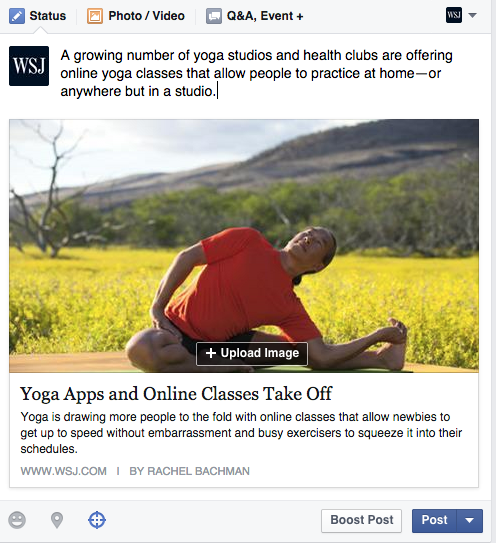Click the WSJ page avatar beside post text
The height and width of the screenshot is (543, 496).
click(29, 66)
